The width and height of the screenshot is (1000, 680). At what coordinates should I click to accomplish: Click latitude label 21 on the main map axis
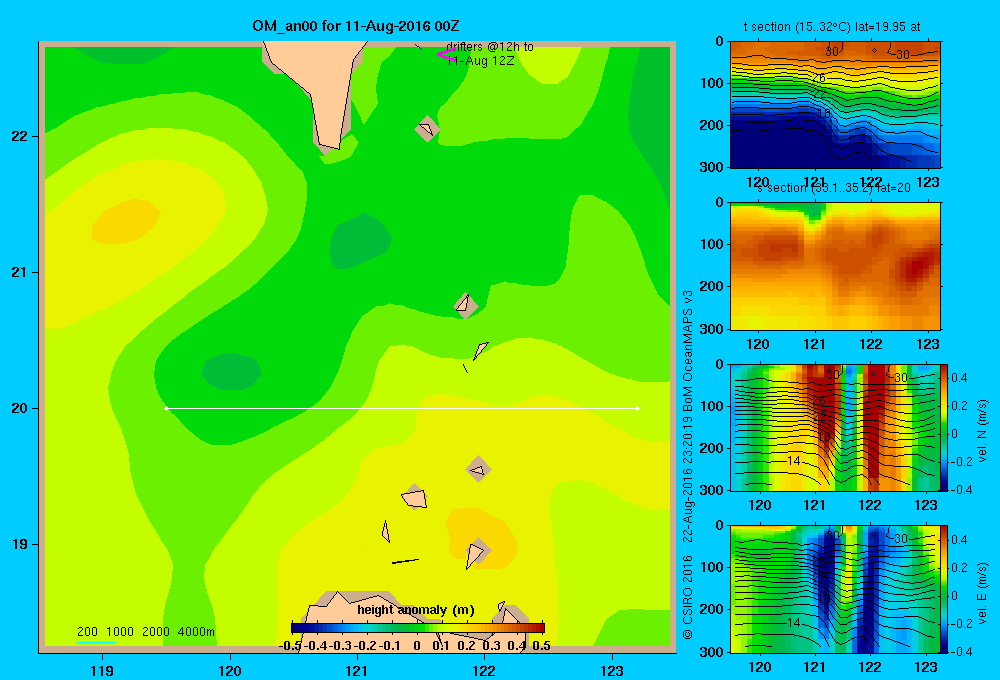coord(19,272)
